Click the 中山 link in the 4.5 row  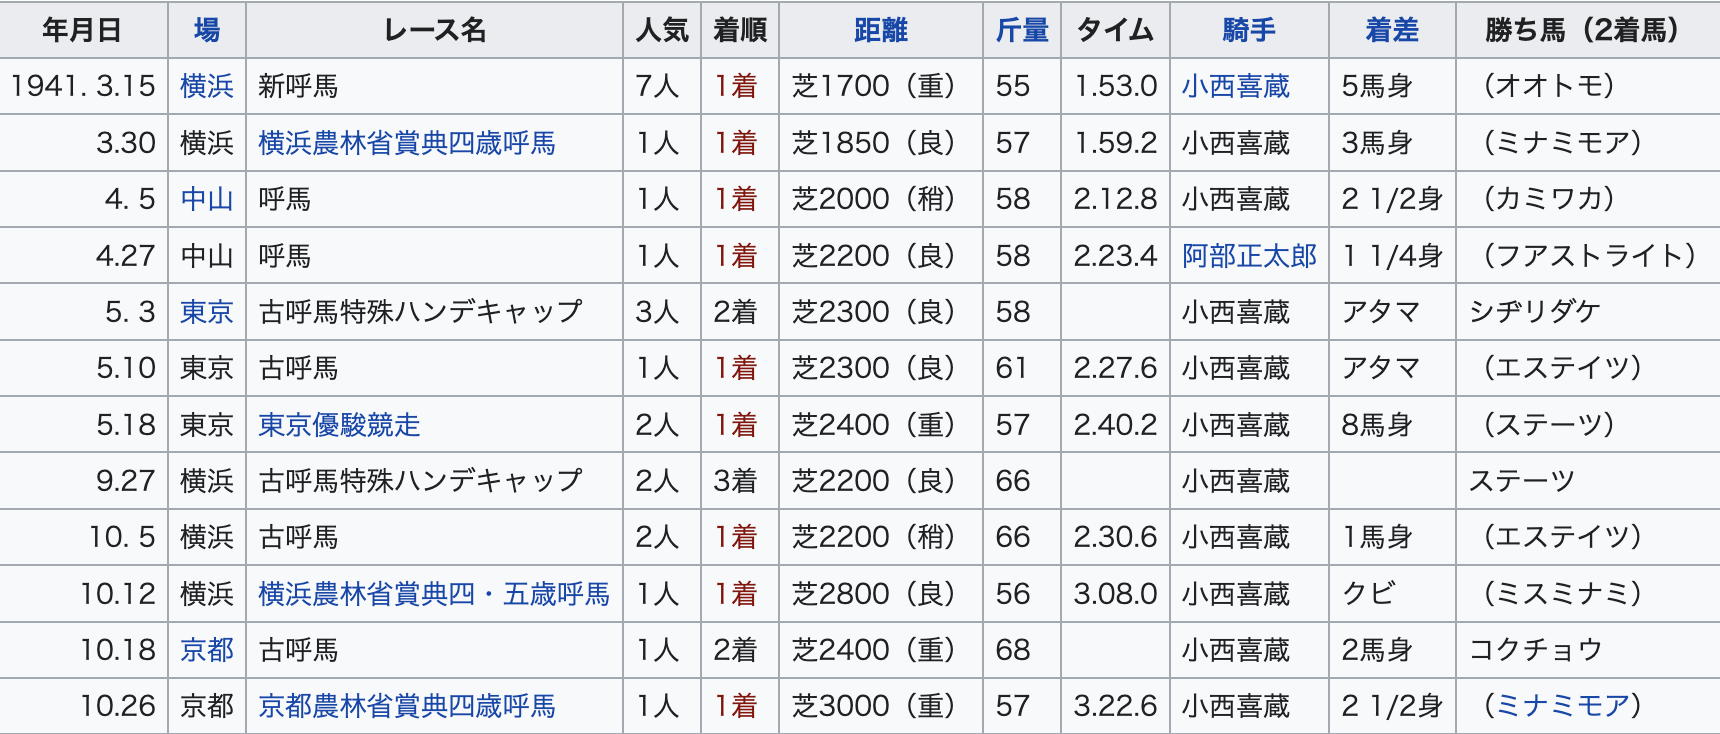coord(207,199)
